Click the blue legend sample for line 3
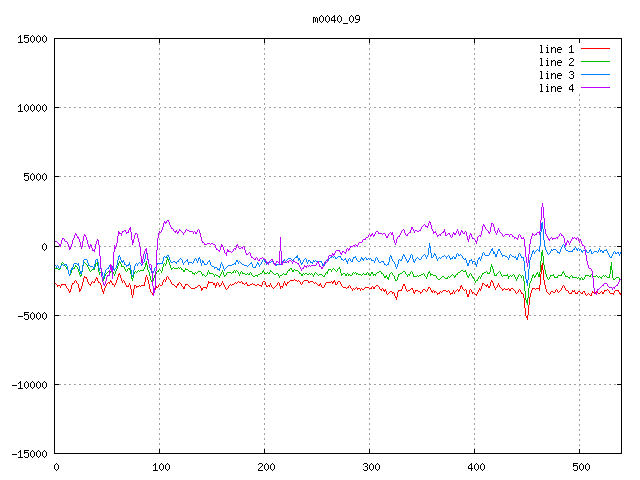This screenshot has height=480, width=640. (596, 75)
